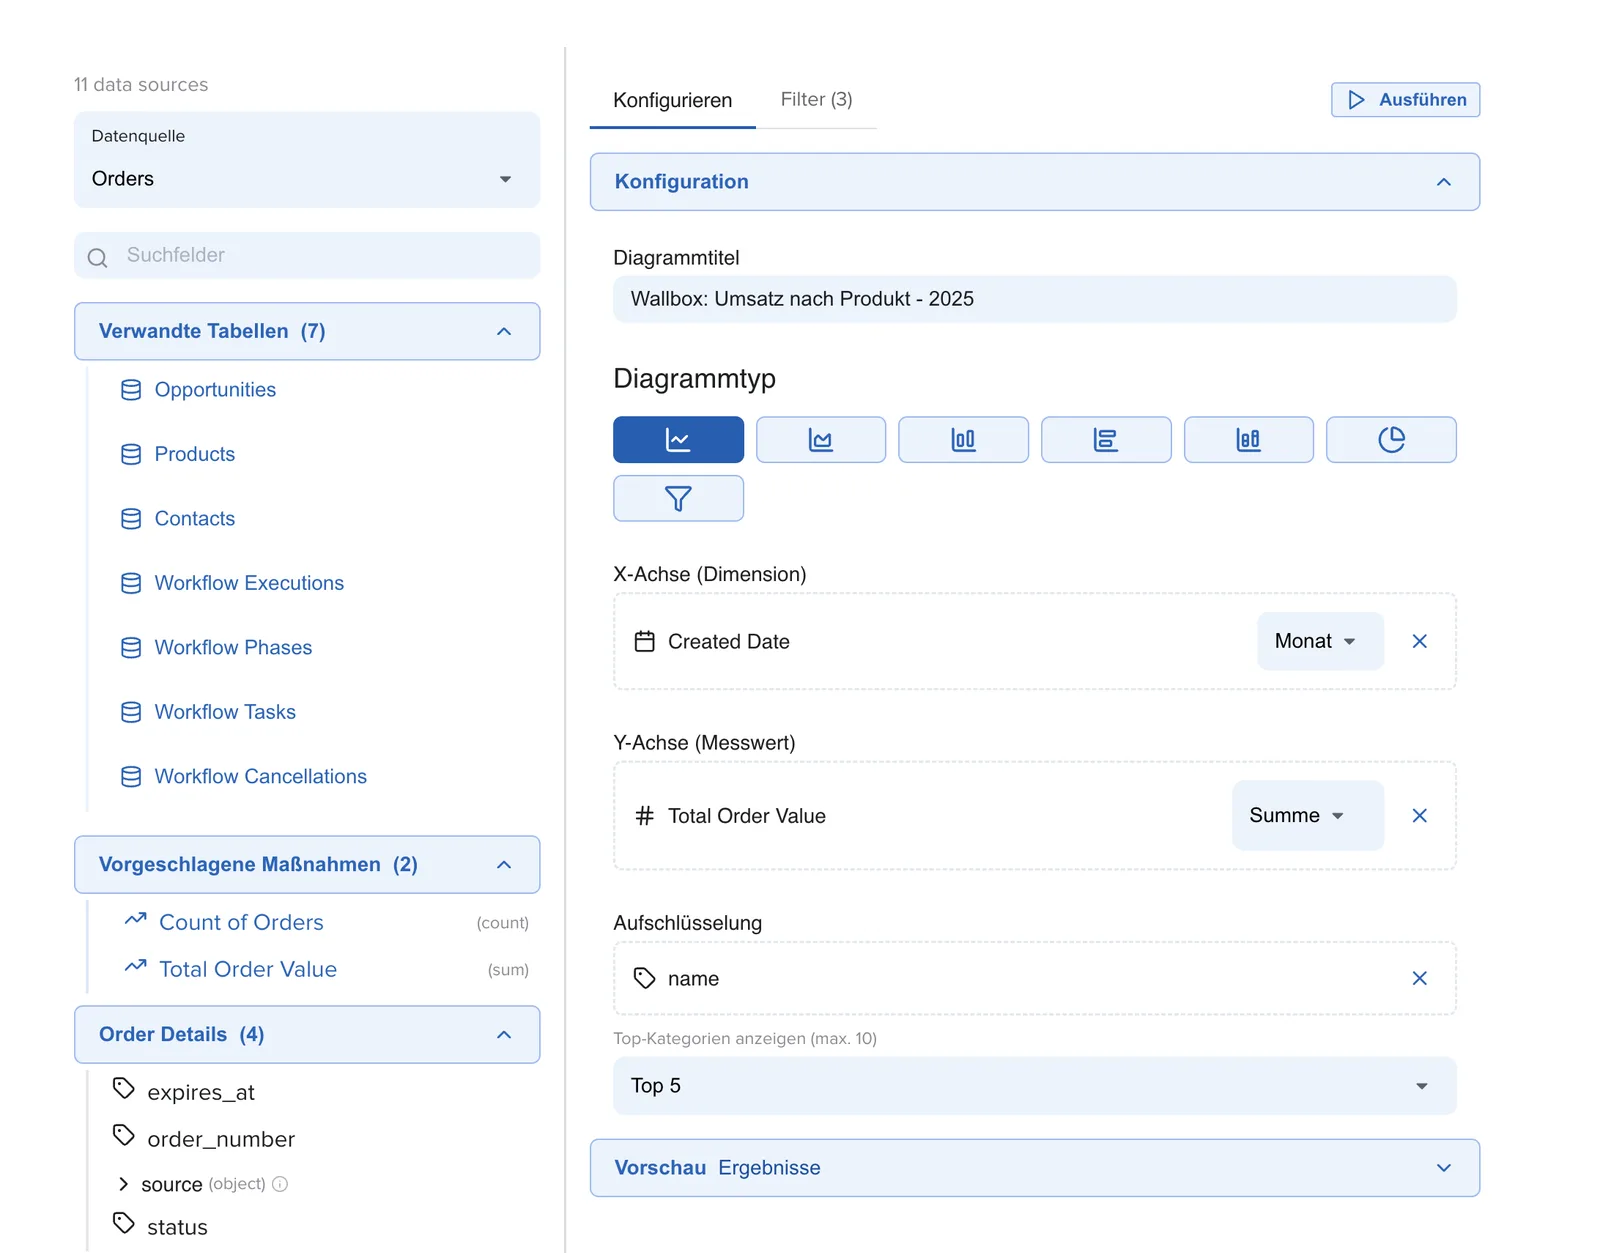Switch to the Filter (3) tab
1600x1253 pixels.
pos(816,99)
